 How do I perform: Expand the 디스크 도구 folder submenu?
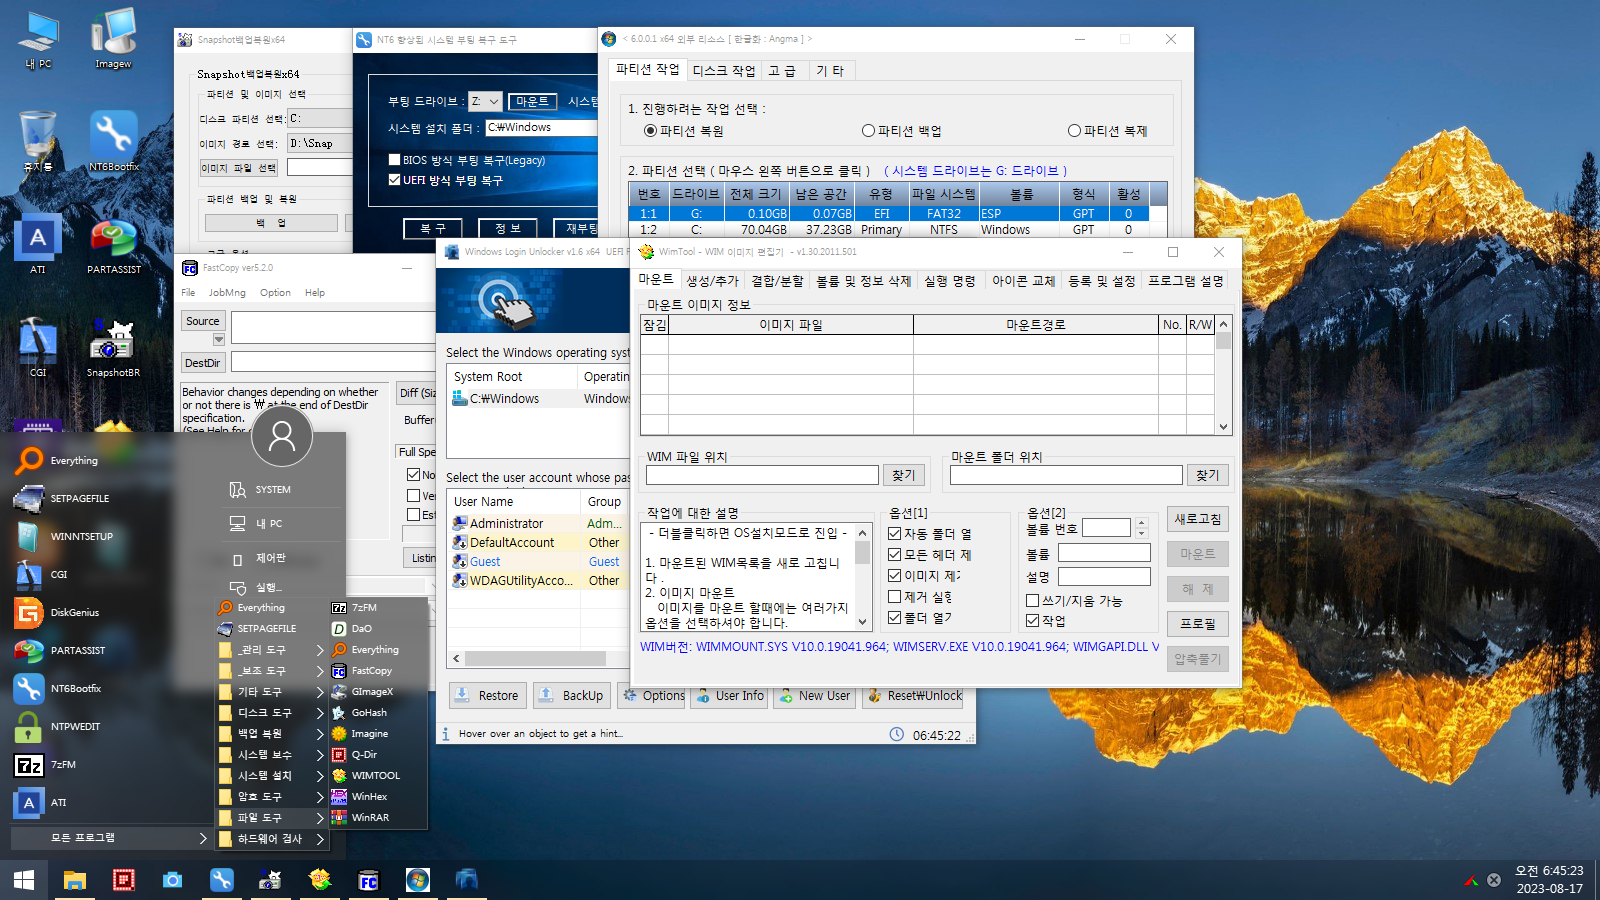coord(272,713)
